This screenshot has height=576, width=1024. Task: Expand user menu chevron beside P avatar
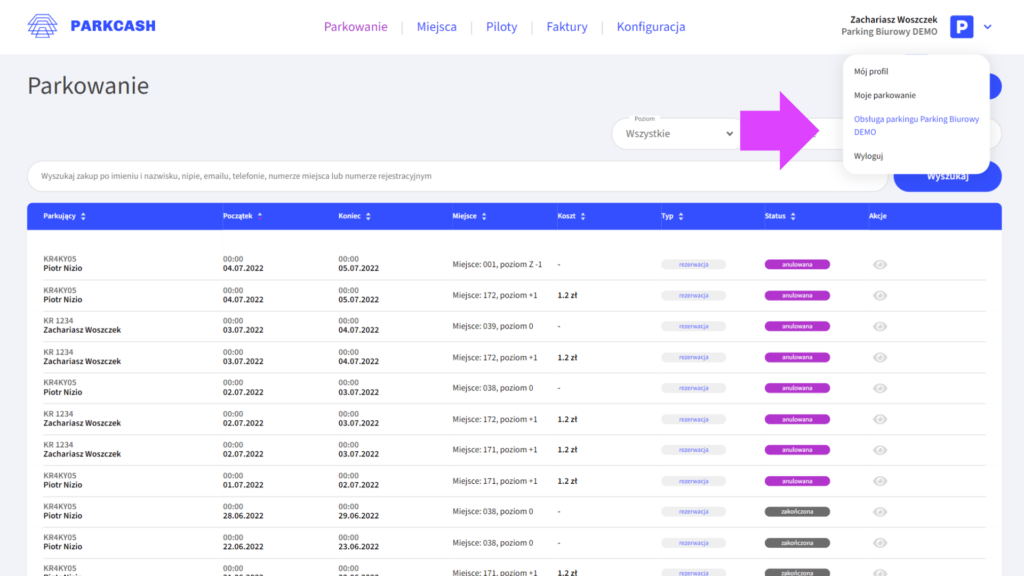[987, 27]
